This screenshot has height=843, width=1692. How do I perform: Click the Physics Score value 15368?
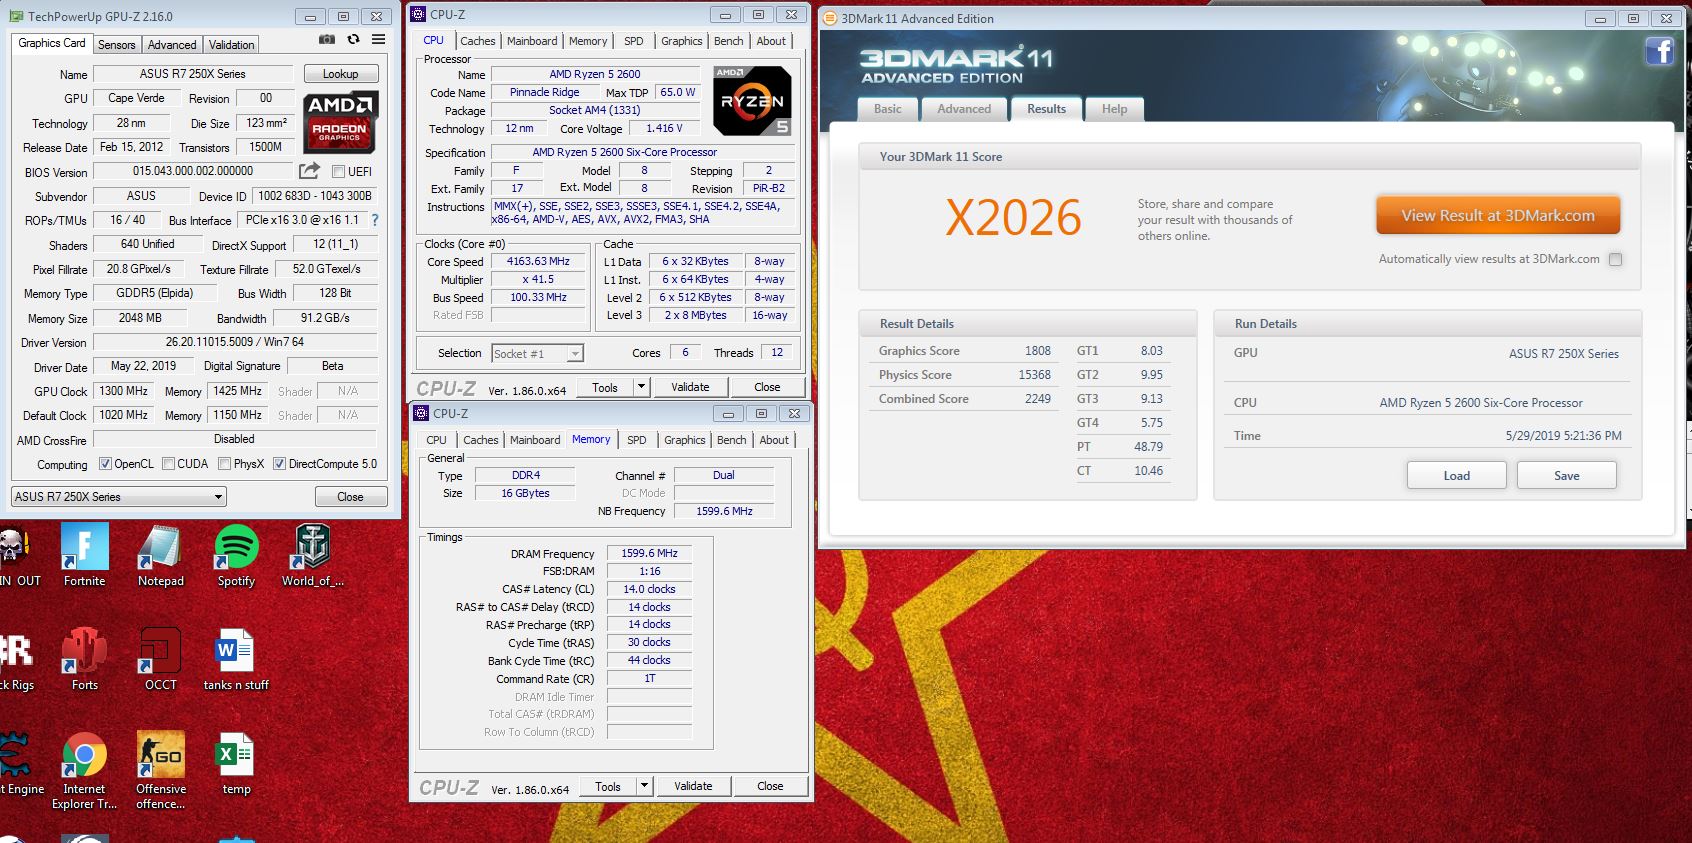coord(1034,375)
